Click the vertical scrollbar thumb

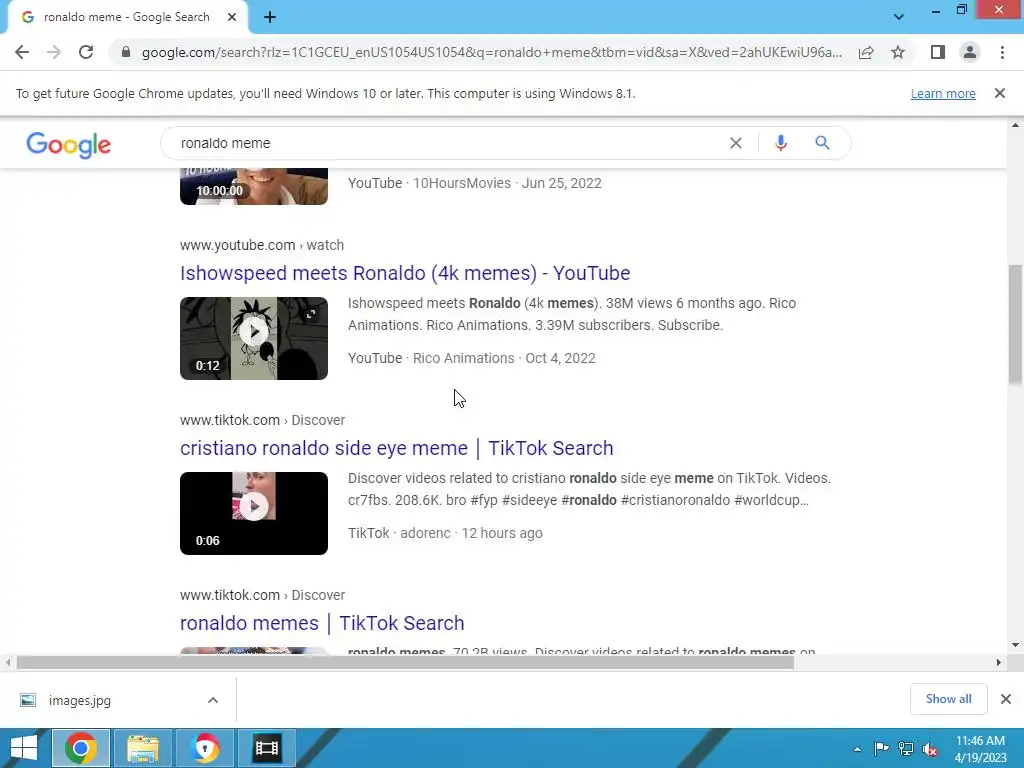[1015, 324]
